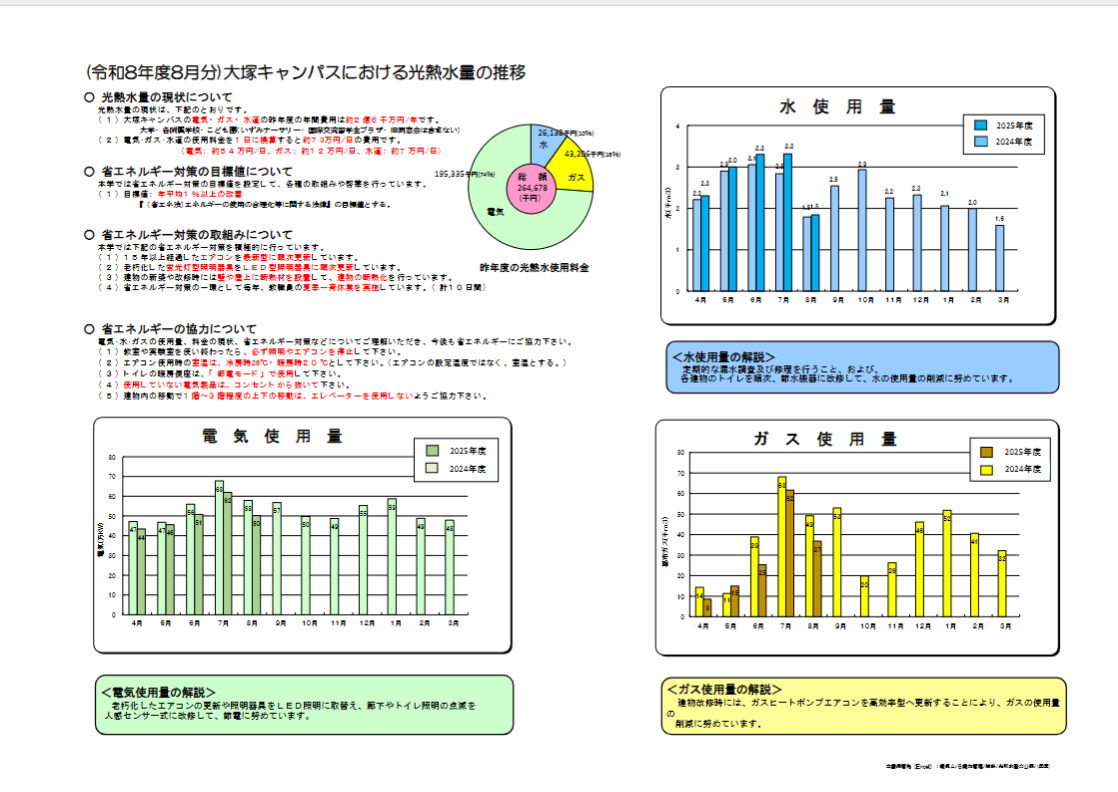Image resolution: width=1118 pixels, height=792 pixels.
Task: Click the 2025年度 legend swatch in the electricity chart
Action: pos(432,451)
